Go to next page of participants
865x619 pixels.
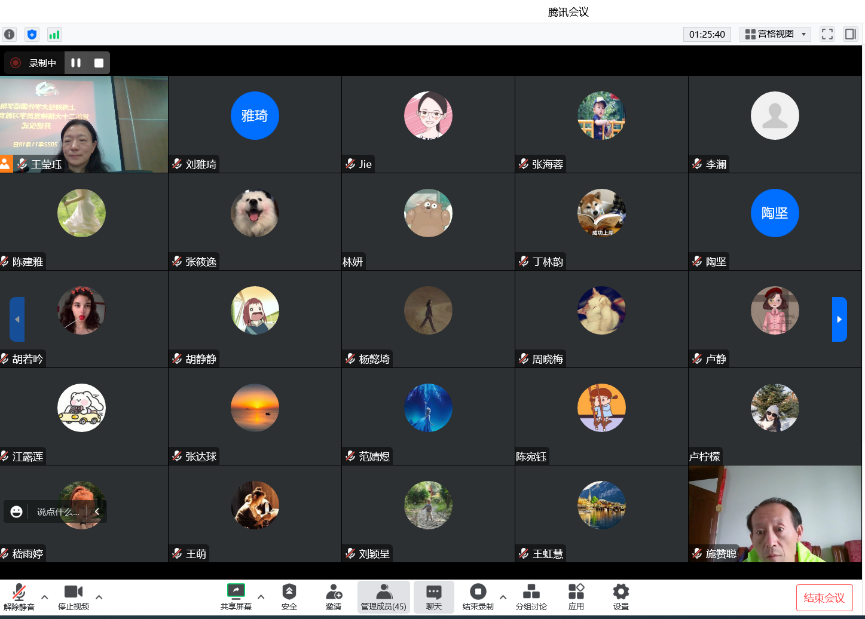coord(839,319)
